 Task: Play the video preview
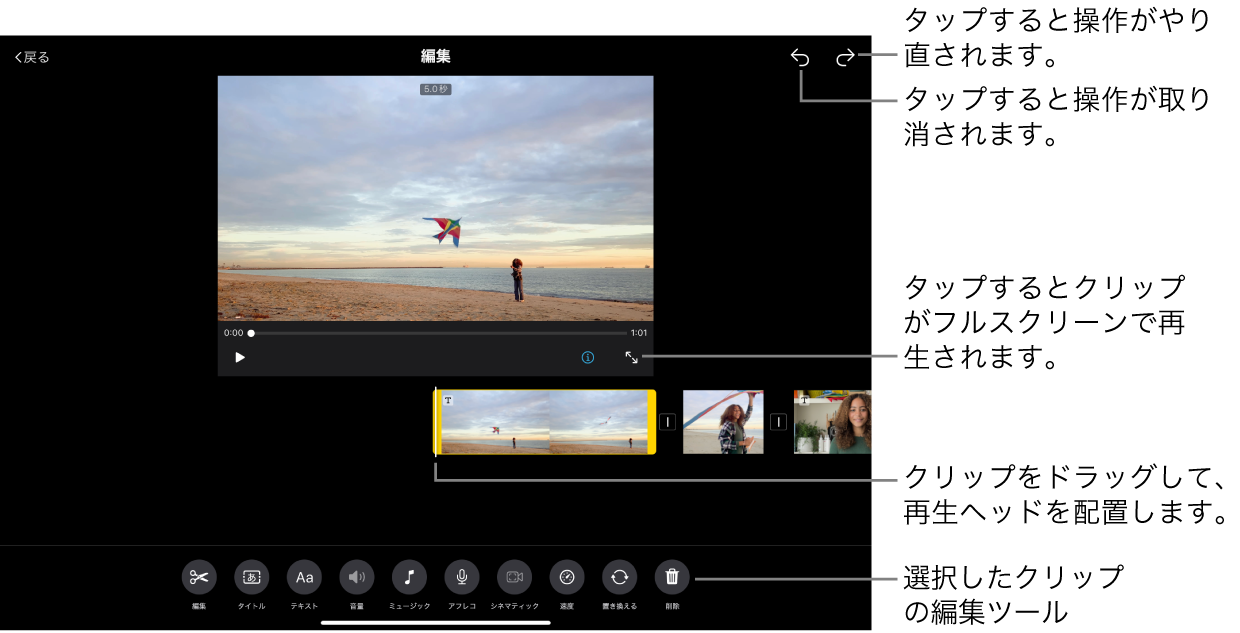[240, 357]
